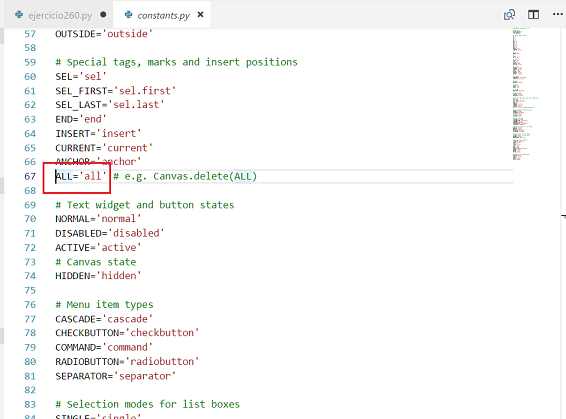
Task: Click line number 83 in gutter
Action: click(30, 405)
